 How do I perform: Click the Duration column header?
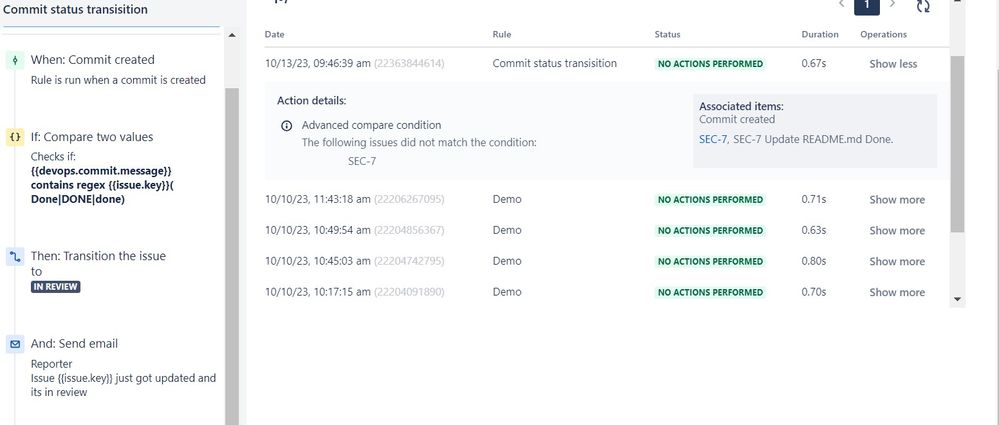[820, 34]
